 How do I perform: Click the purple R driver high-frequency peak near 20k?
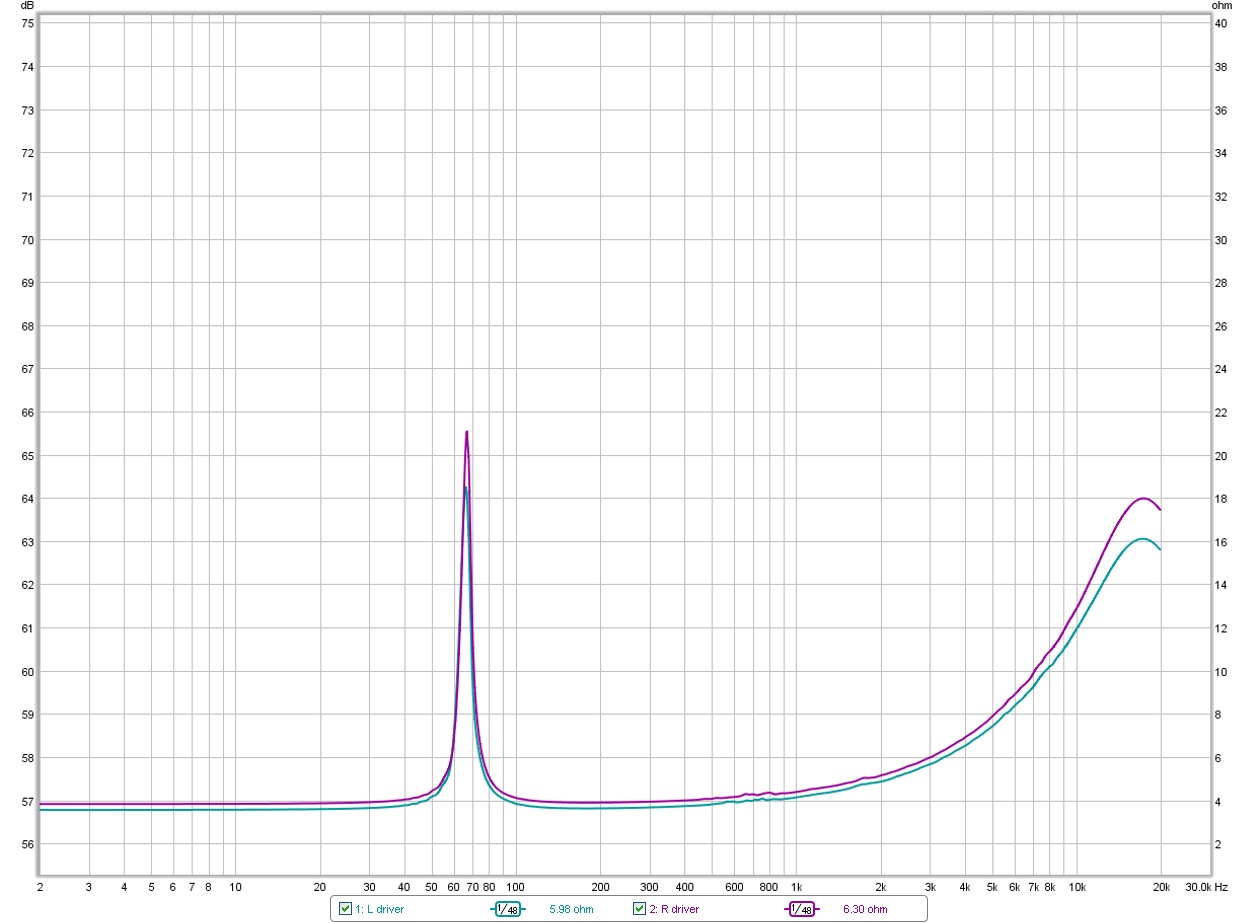pyautogui.click(x=1142, y=498)
